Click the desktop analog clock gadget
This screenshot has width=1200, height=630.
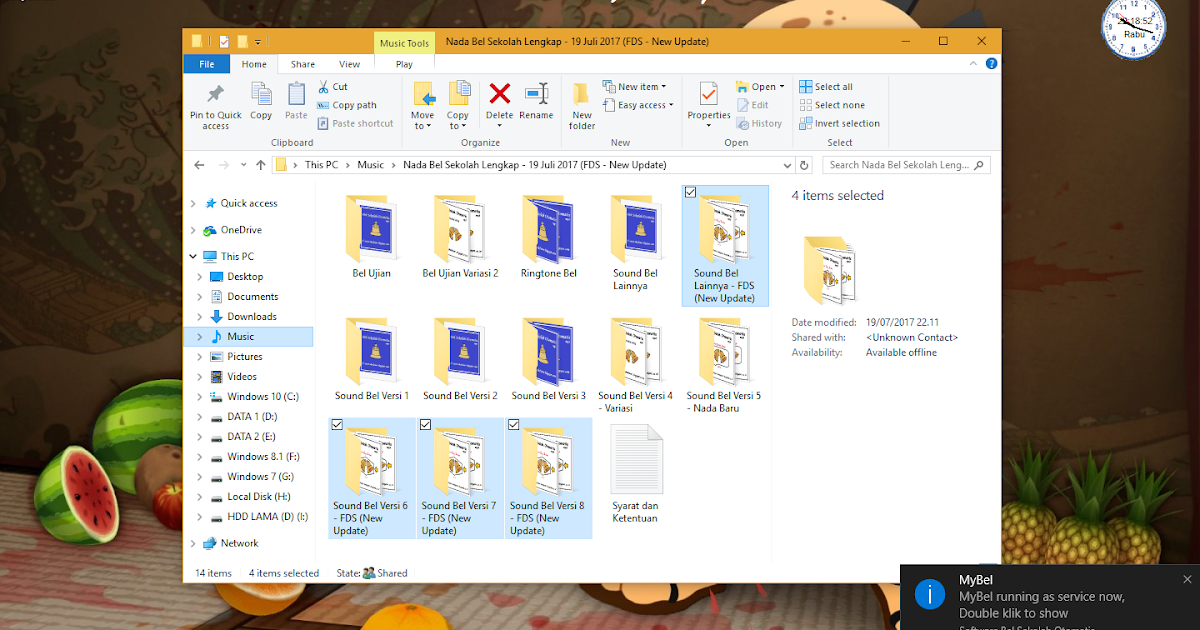point(1133,27)
